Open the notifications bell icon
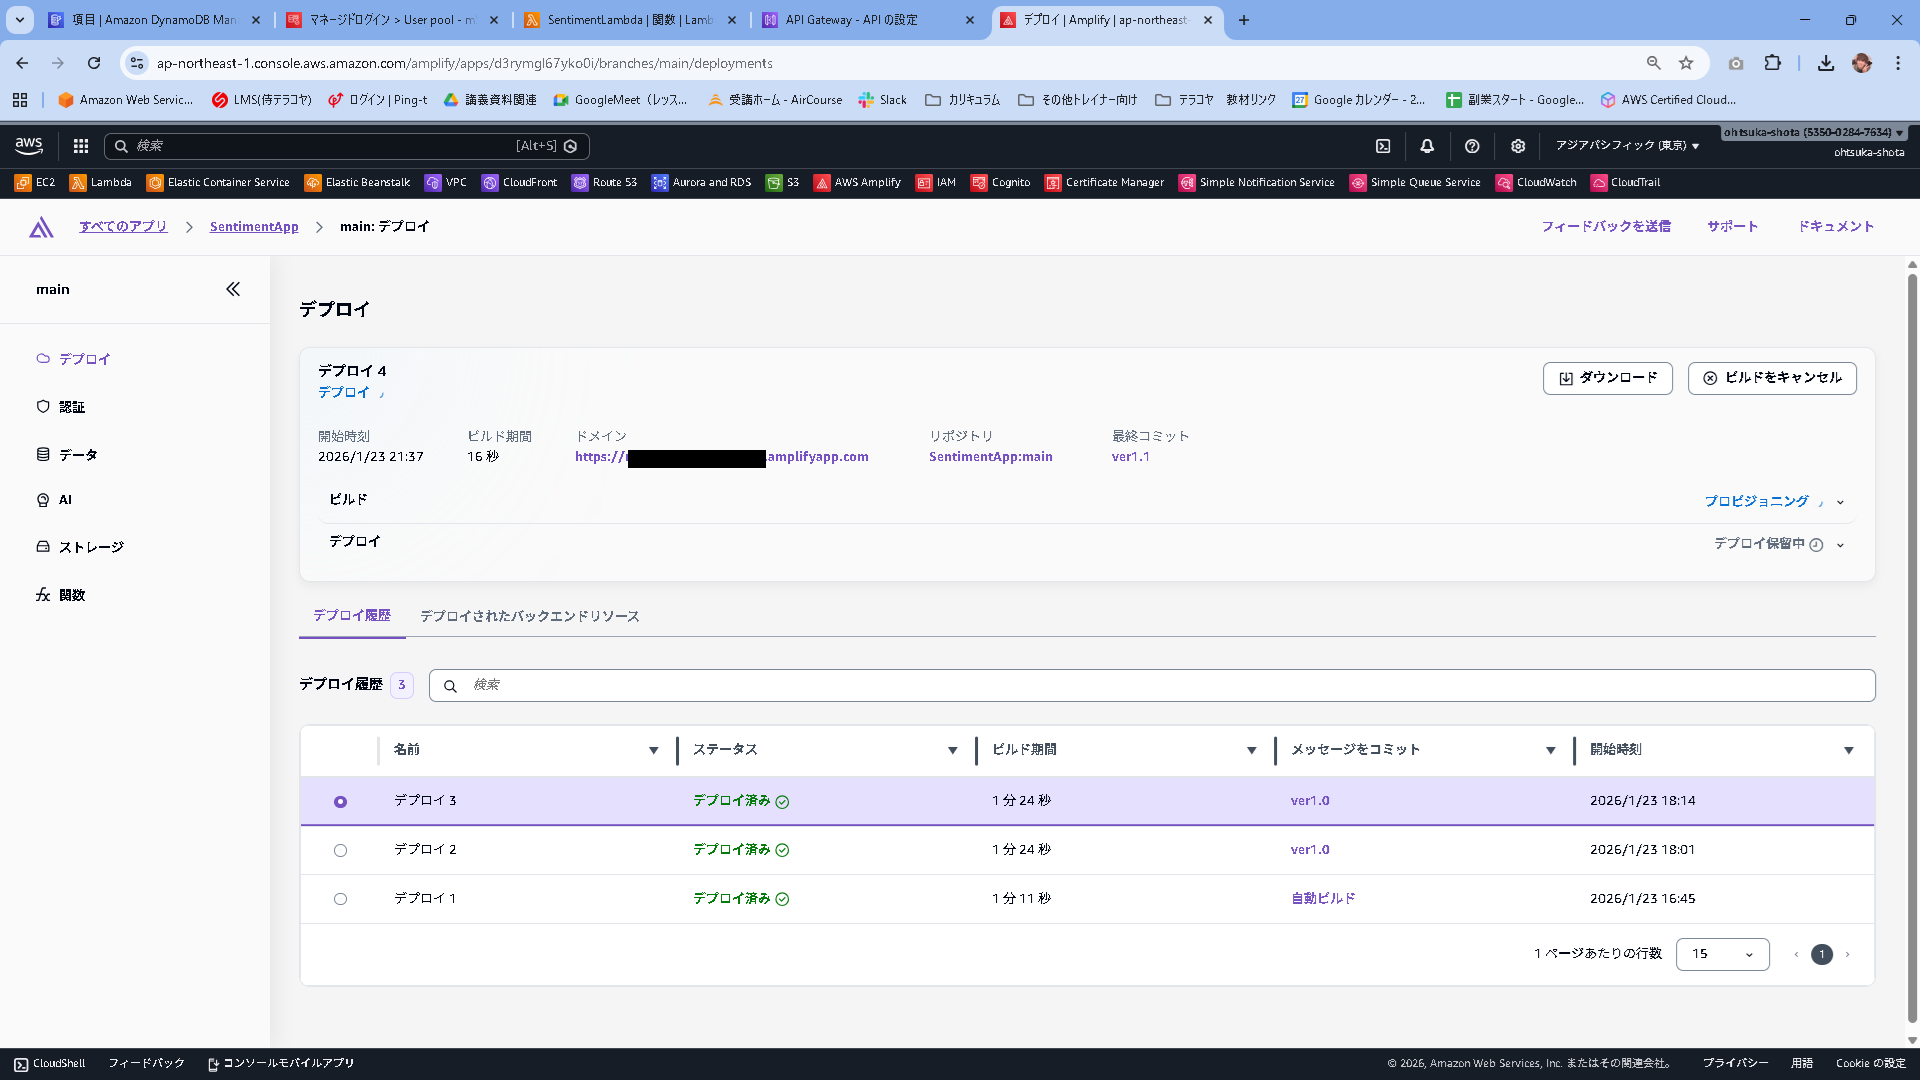The image size is (1920, 1080). tap(1427, 146)
